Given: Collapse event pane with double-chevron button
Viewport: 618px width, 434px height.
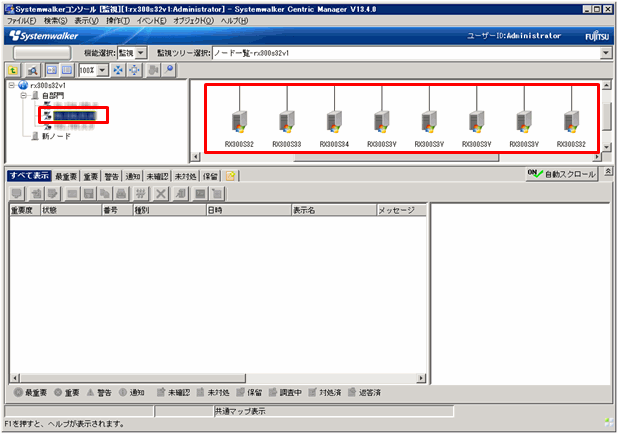Looking at the screenshot, I should coord(608,171).
